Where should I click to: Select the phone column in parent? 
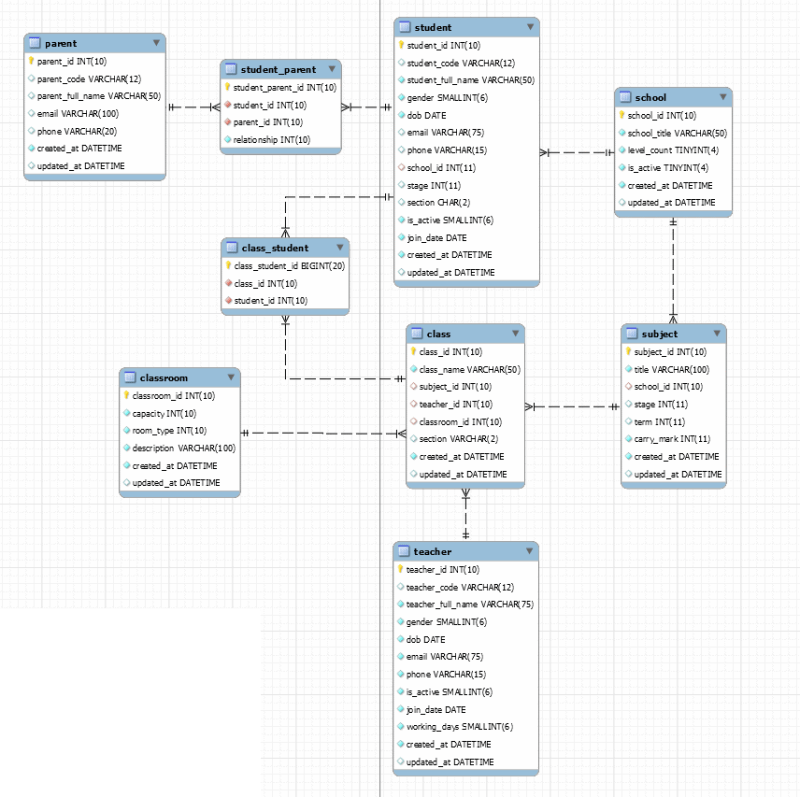tap(77, 131)
